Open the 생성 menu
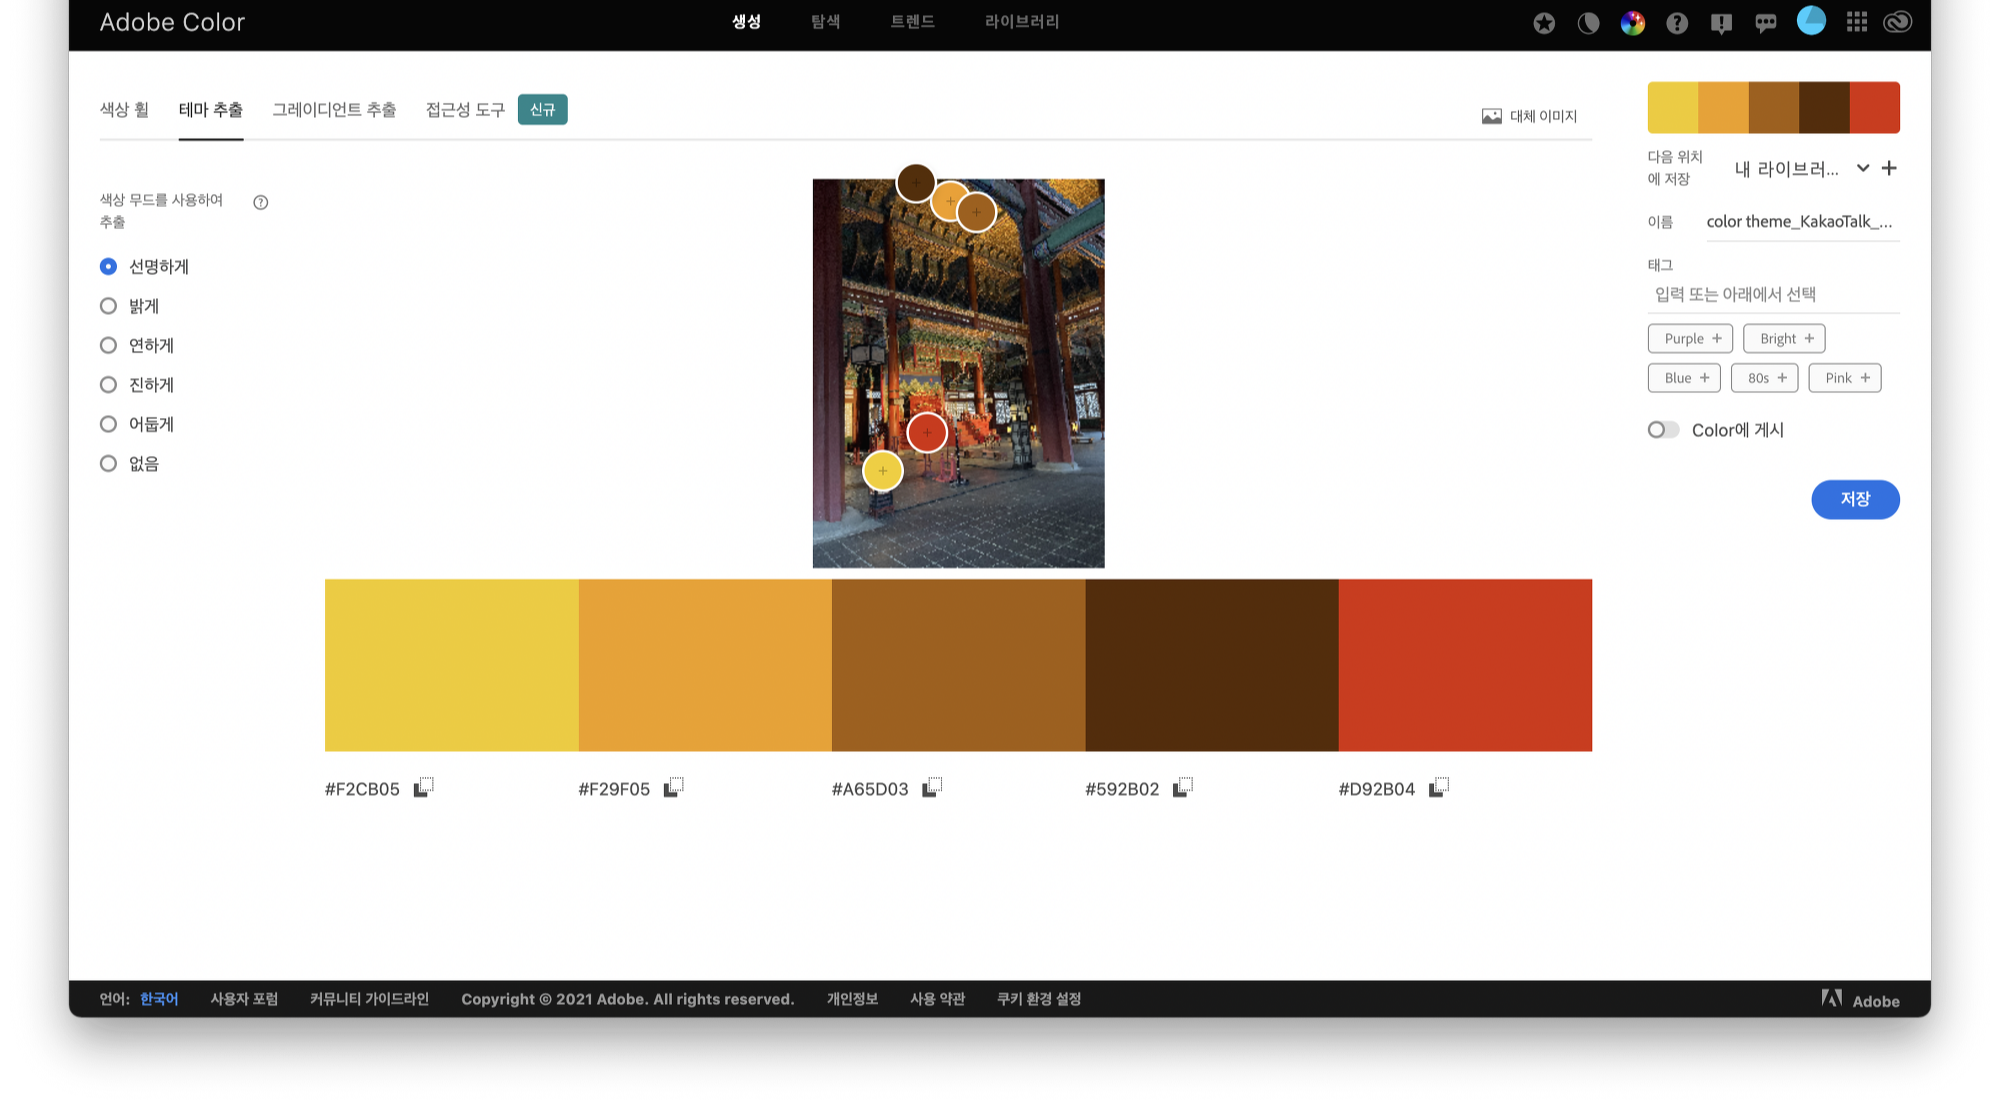Image resolution: width=2000 pixels, height=1108 pixels. tap(746, 22)
